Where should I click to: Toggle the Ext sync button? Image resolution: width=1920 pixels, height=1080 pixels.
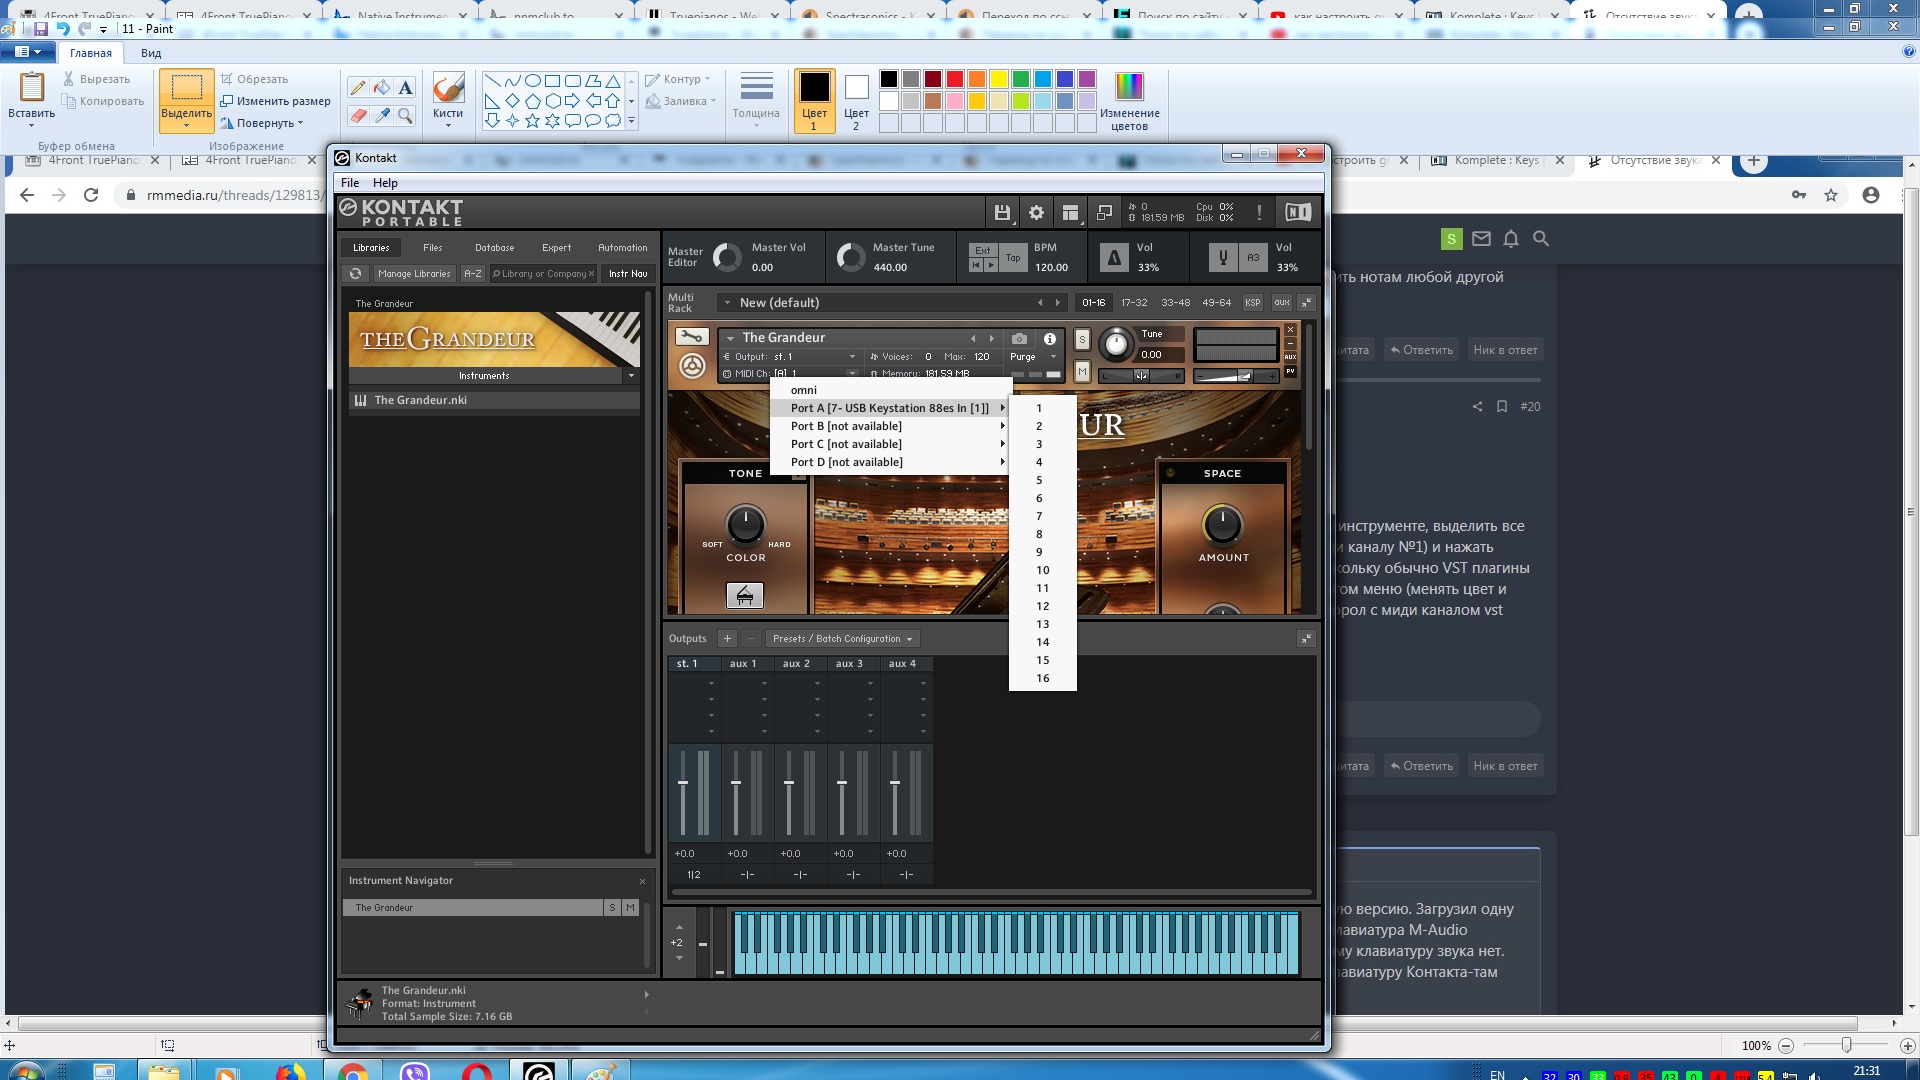(x=983, y=251)
